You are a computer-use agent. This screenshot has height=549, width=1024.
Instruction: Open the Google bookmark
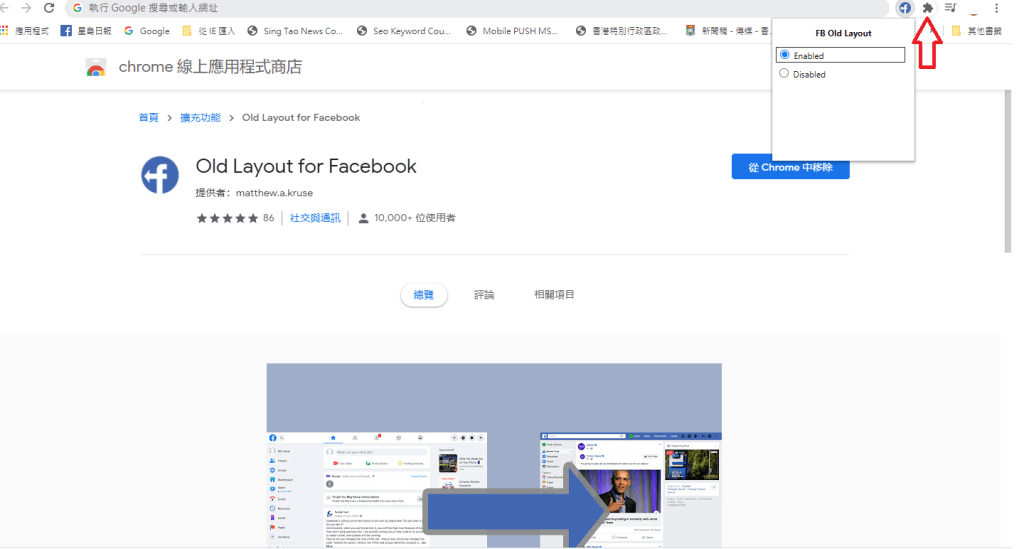click(147, 31)
